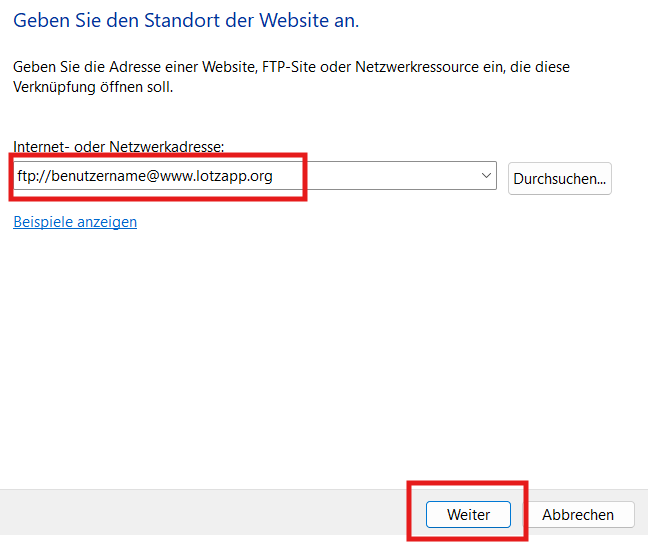Click the instruction text about FTP-Site or Netzwerkressource
648x543 pixels.
point(291,77)
